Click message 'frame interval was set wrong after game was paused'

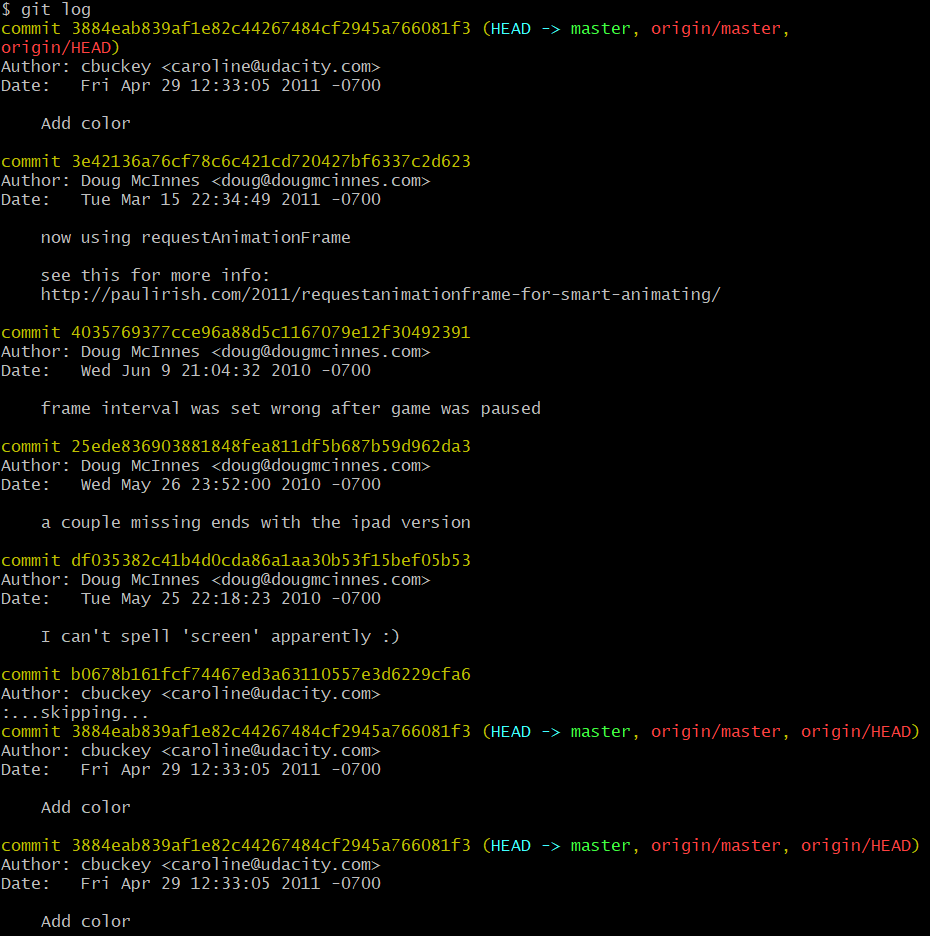point(291,409)
